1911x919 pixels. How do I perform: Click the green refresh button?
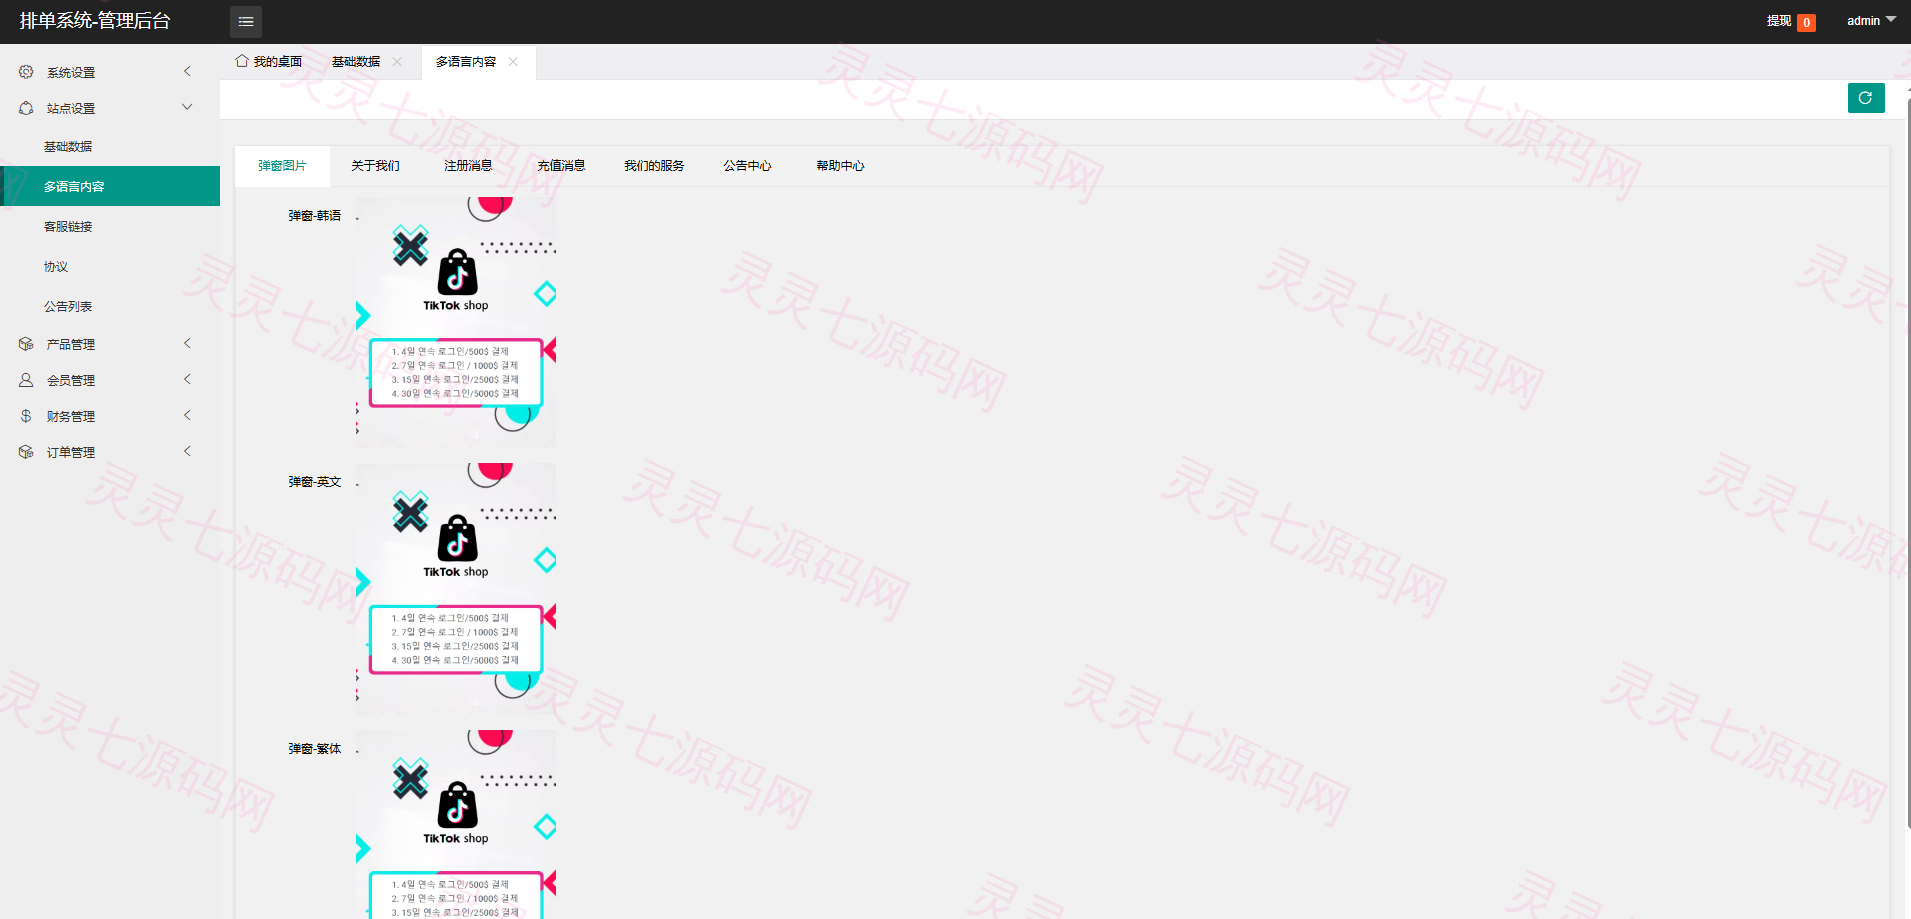pos(1866,98)
